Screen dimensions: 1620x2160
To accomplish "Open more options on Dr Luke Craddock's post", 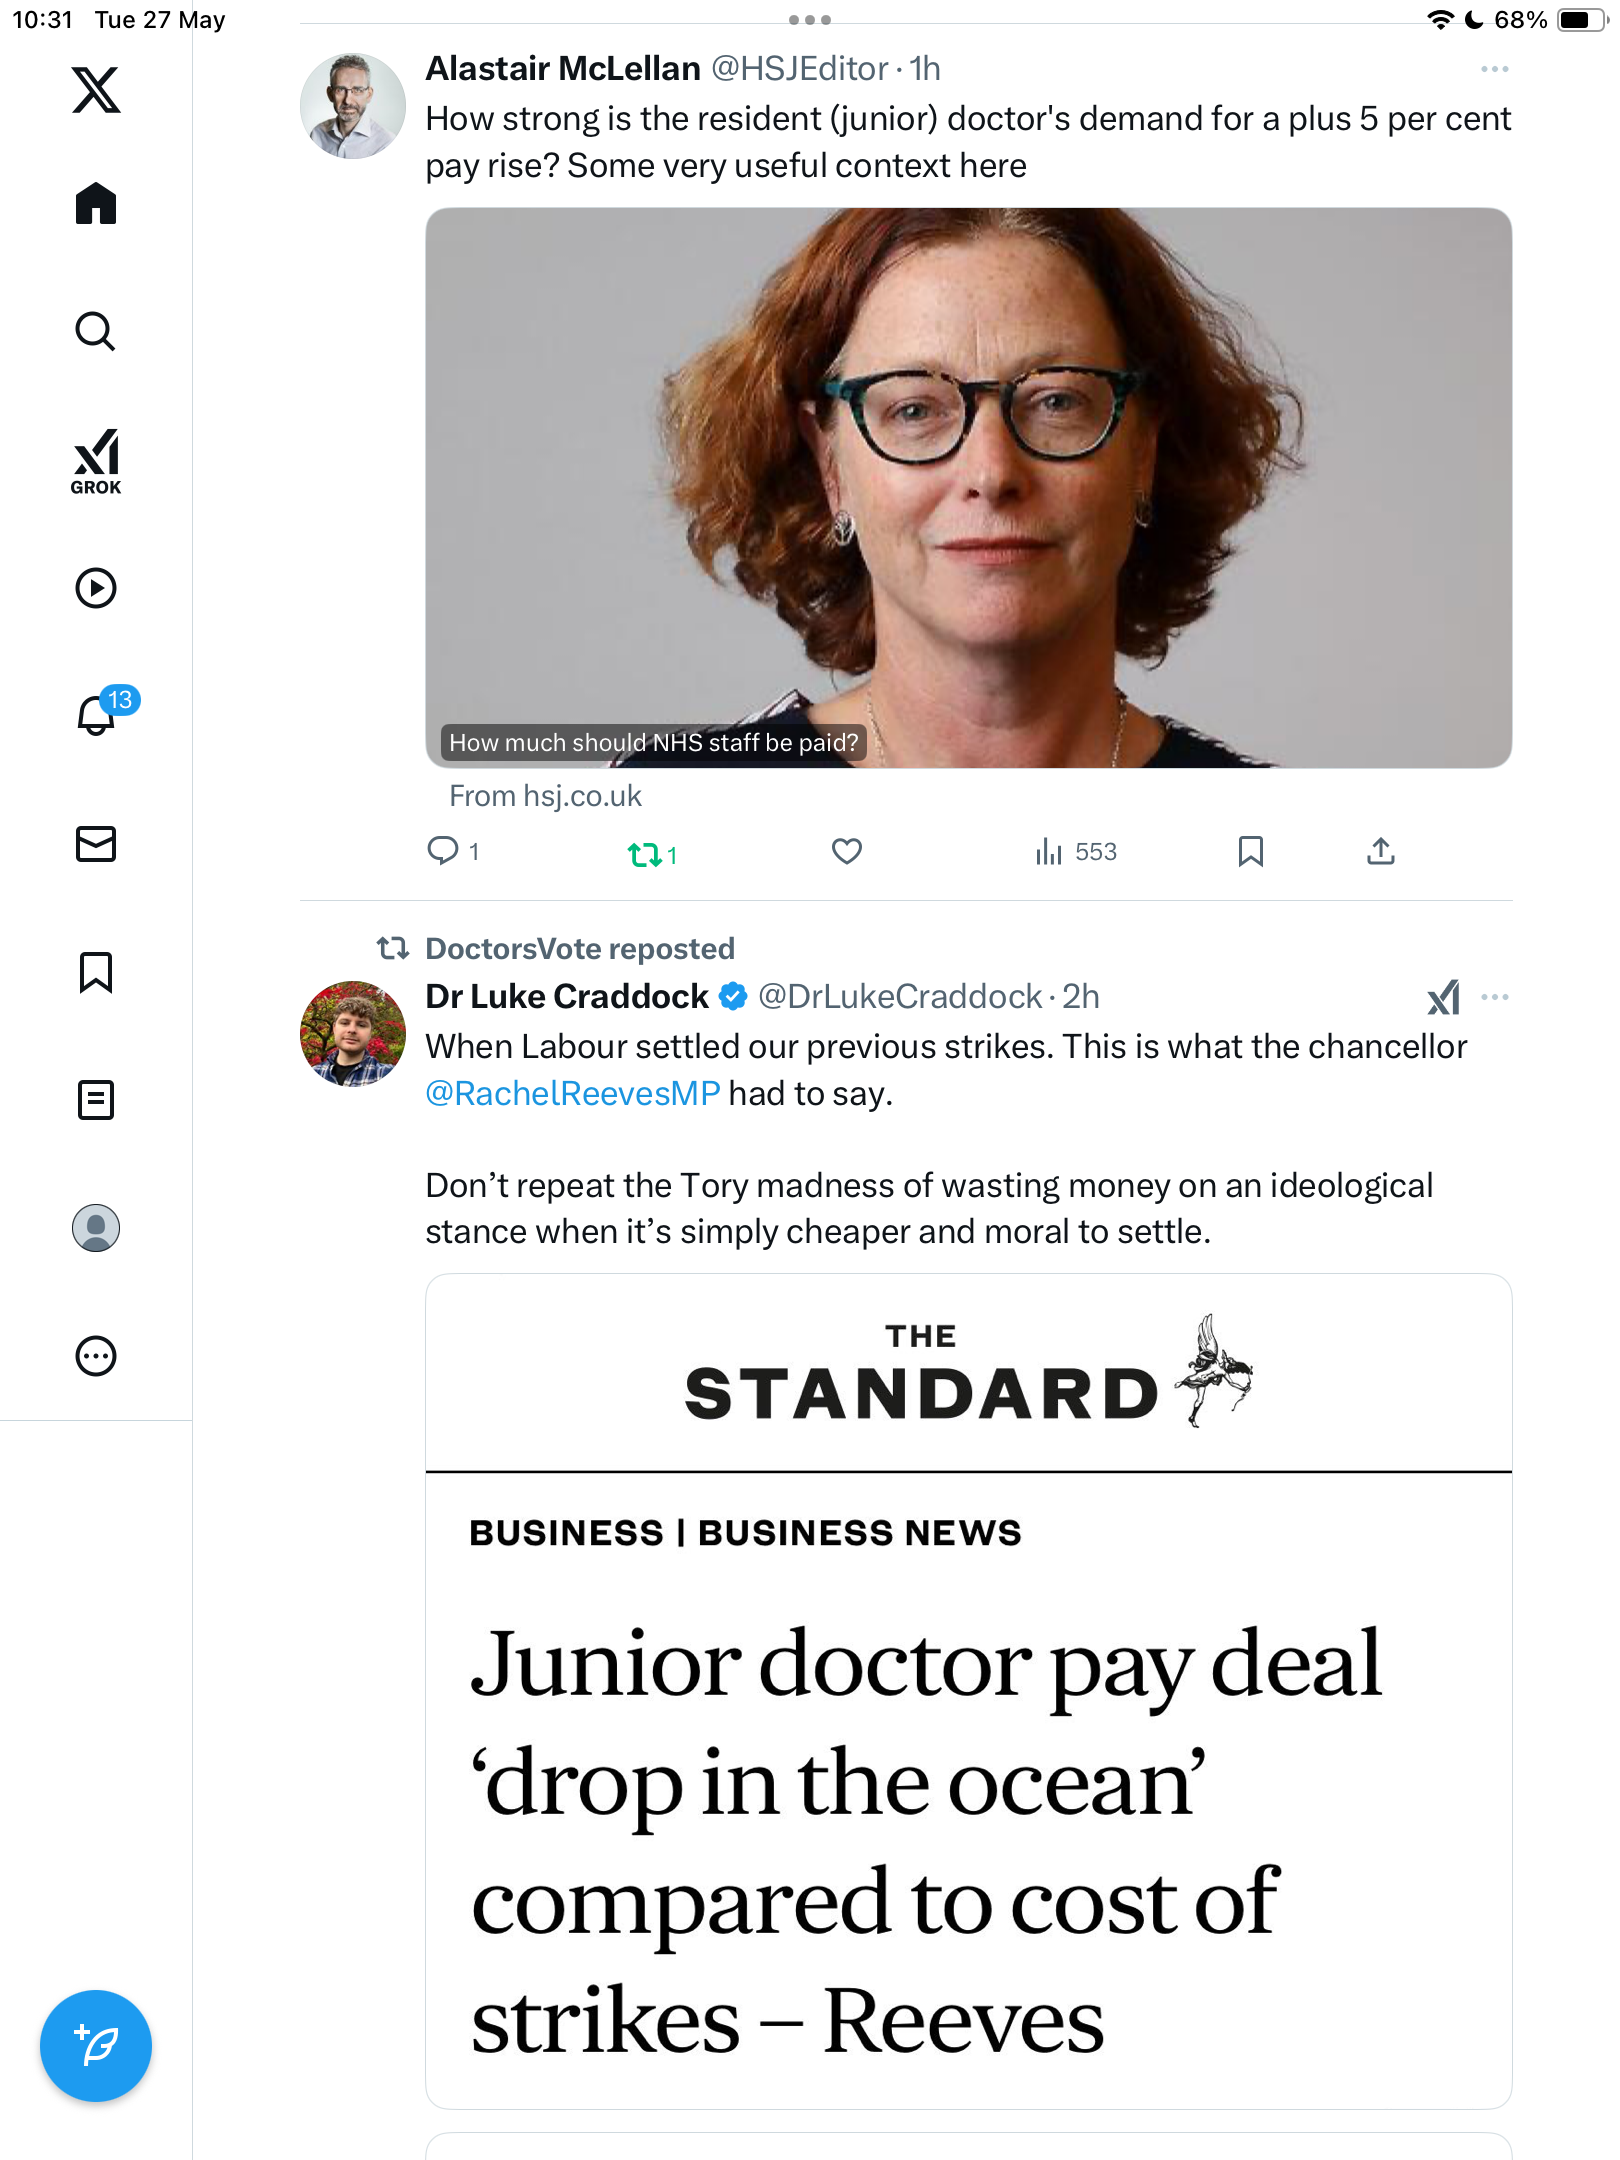I will pos(1495,997).
